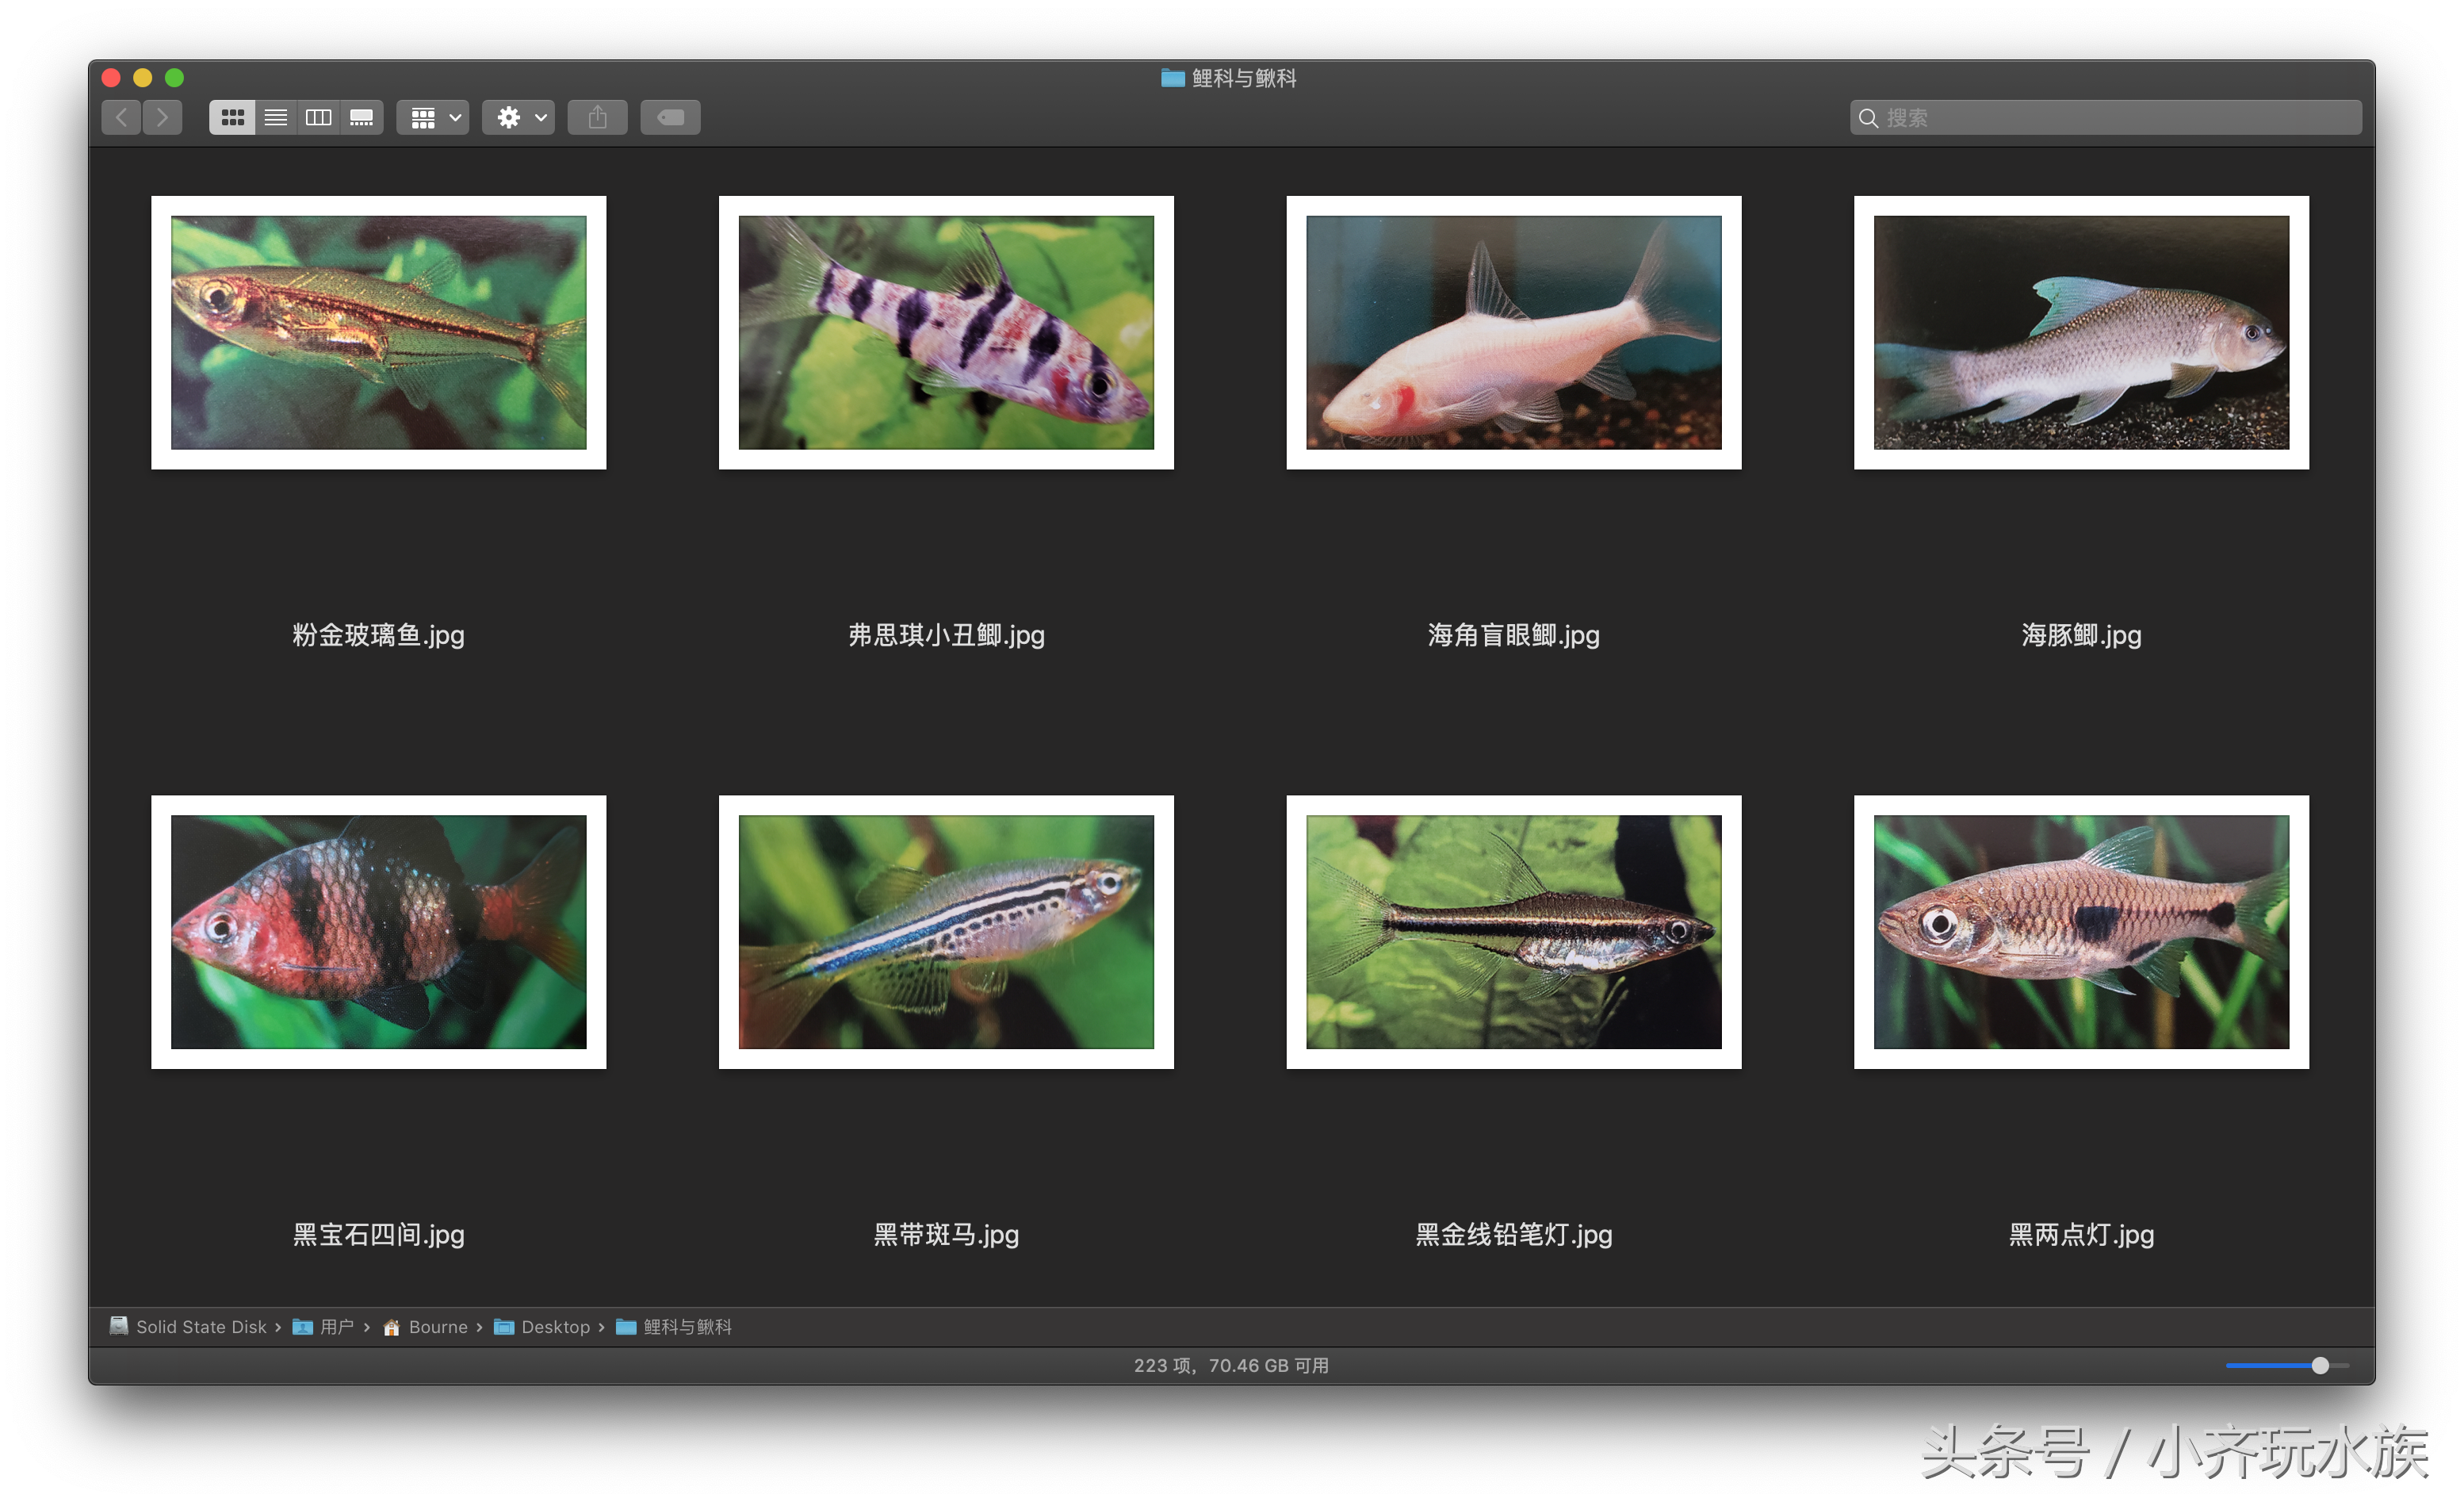Click the file name 黑金线铅笔灯.jpg

(1514, 1235)
